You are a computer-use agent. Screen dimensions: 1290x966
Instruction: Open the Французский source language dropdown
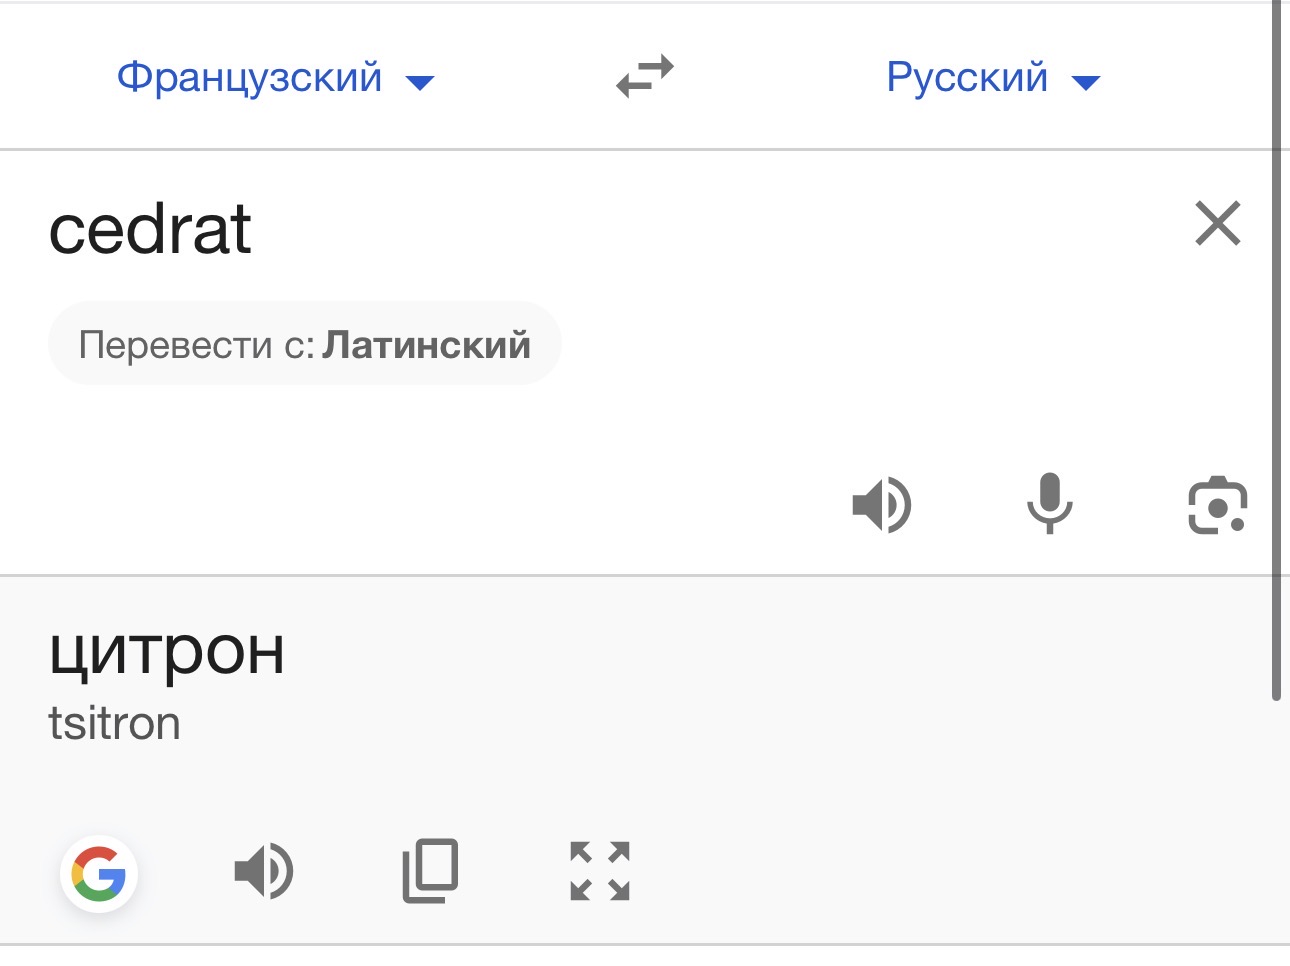coord(275,77)
